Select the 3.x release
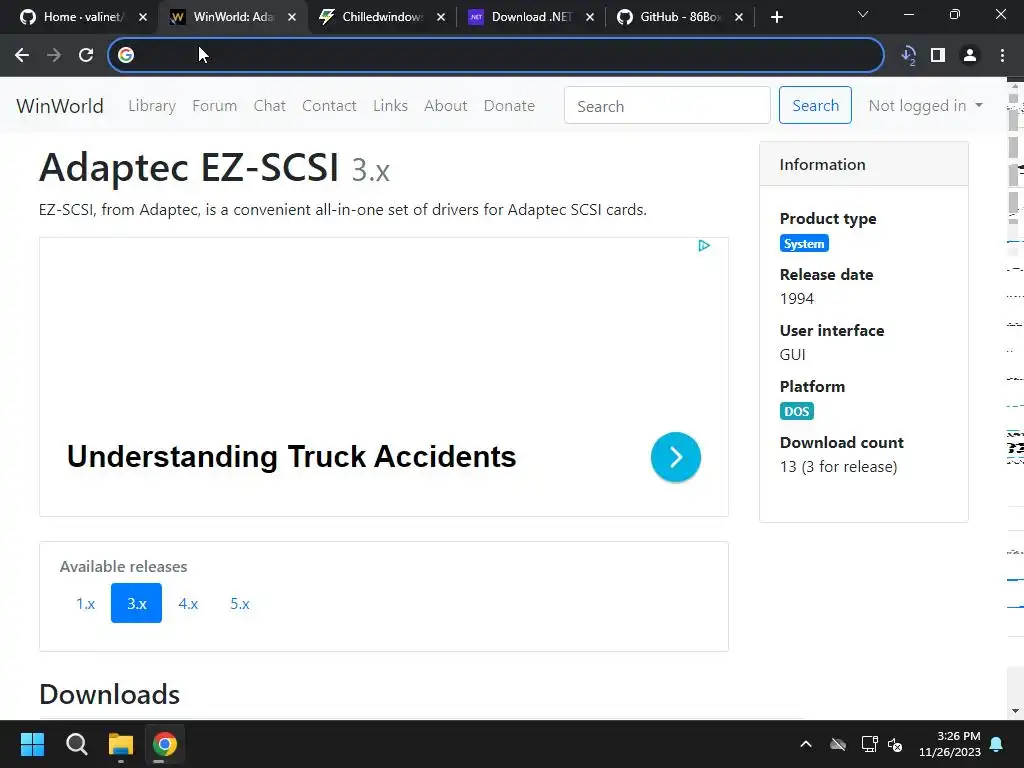1024x768 pixels. (x=136, y=603)
